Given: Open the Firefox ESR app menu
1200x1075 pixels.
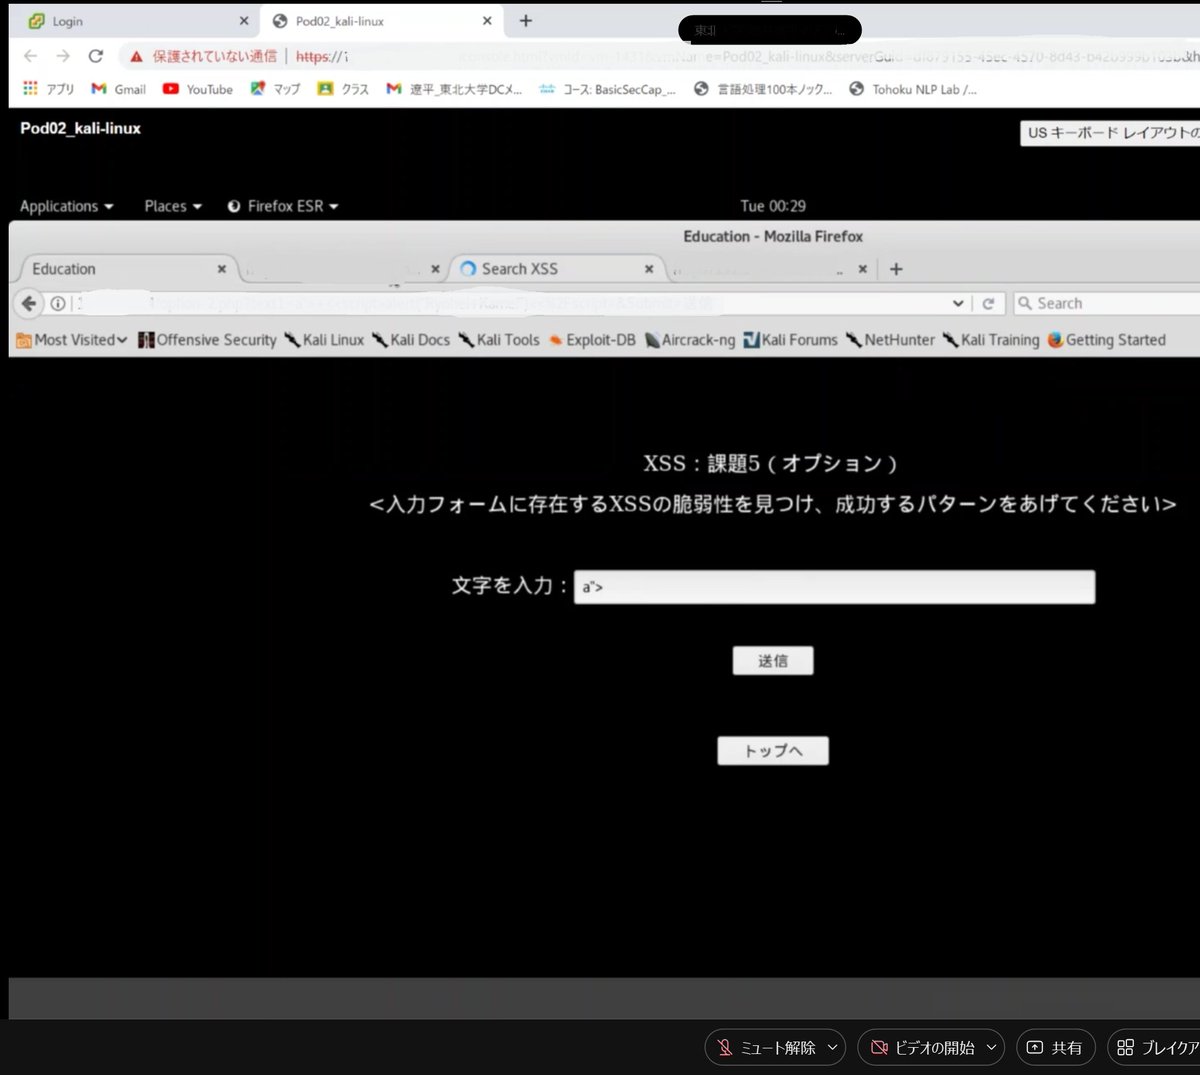Looking at the screenshot, I should click(x=283, y=206).
